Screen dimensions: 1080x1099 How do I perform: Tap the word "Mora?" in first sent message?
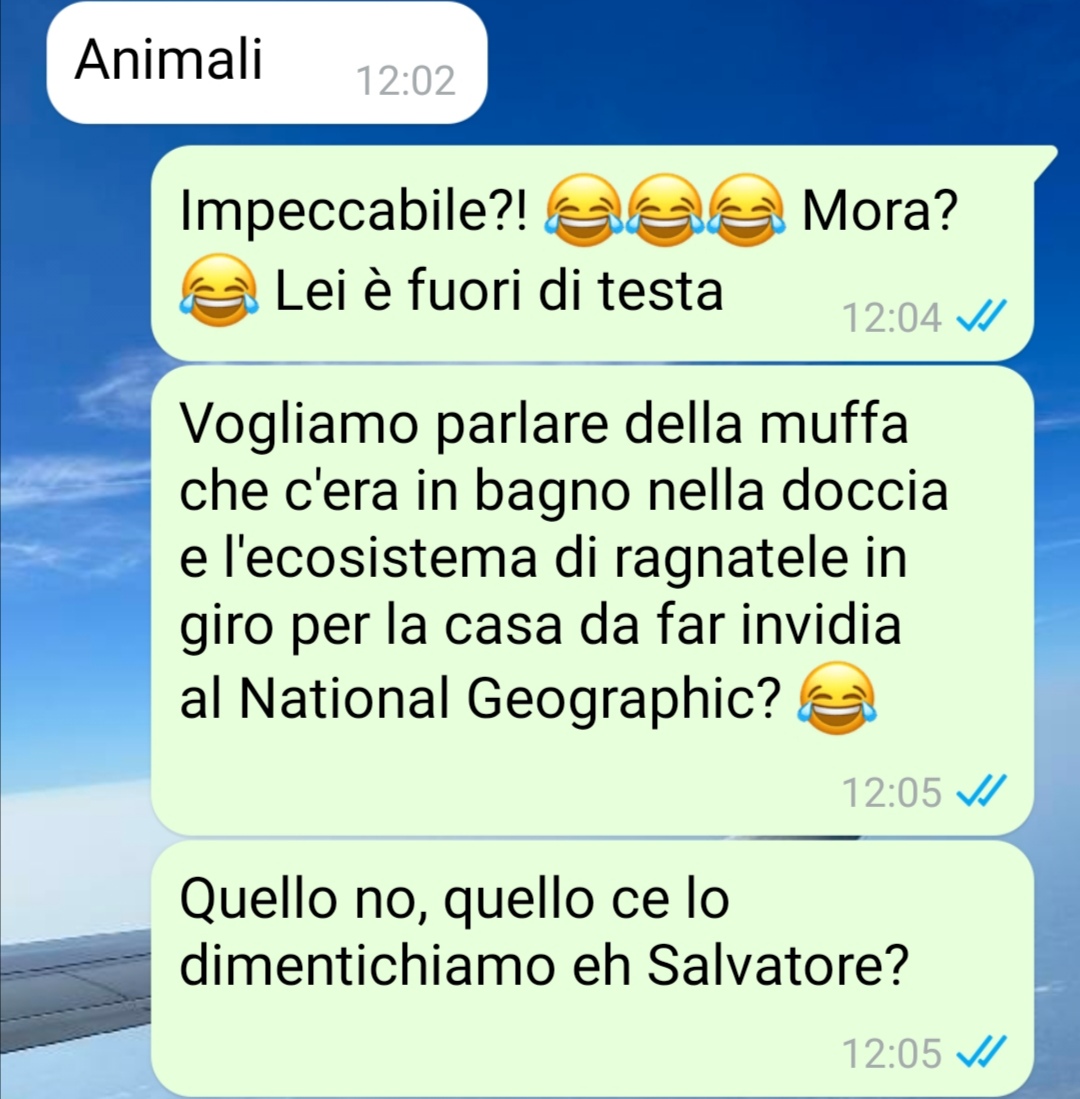(880, 210)
